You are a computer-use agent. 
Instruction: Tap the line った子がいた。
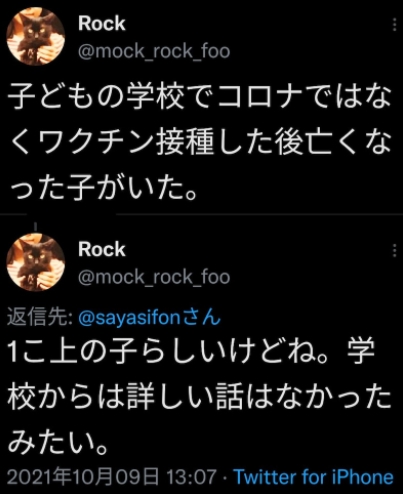click(x=103, y=188)
